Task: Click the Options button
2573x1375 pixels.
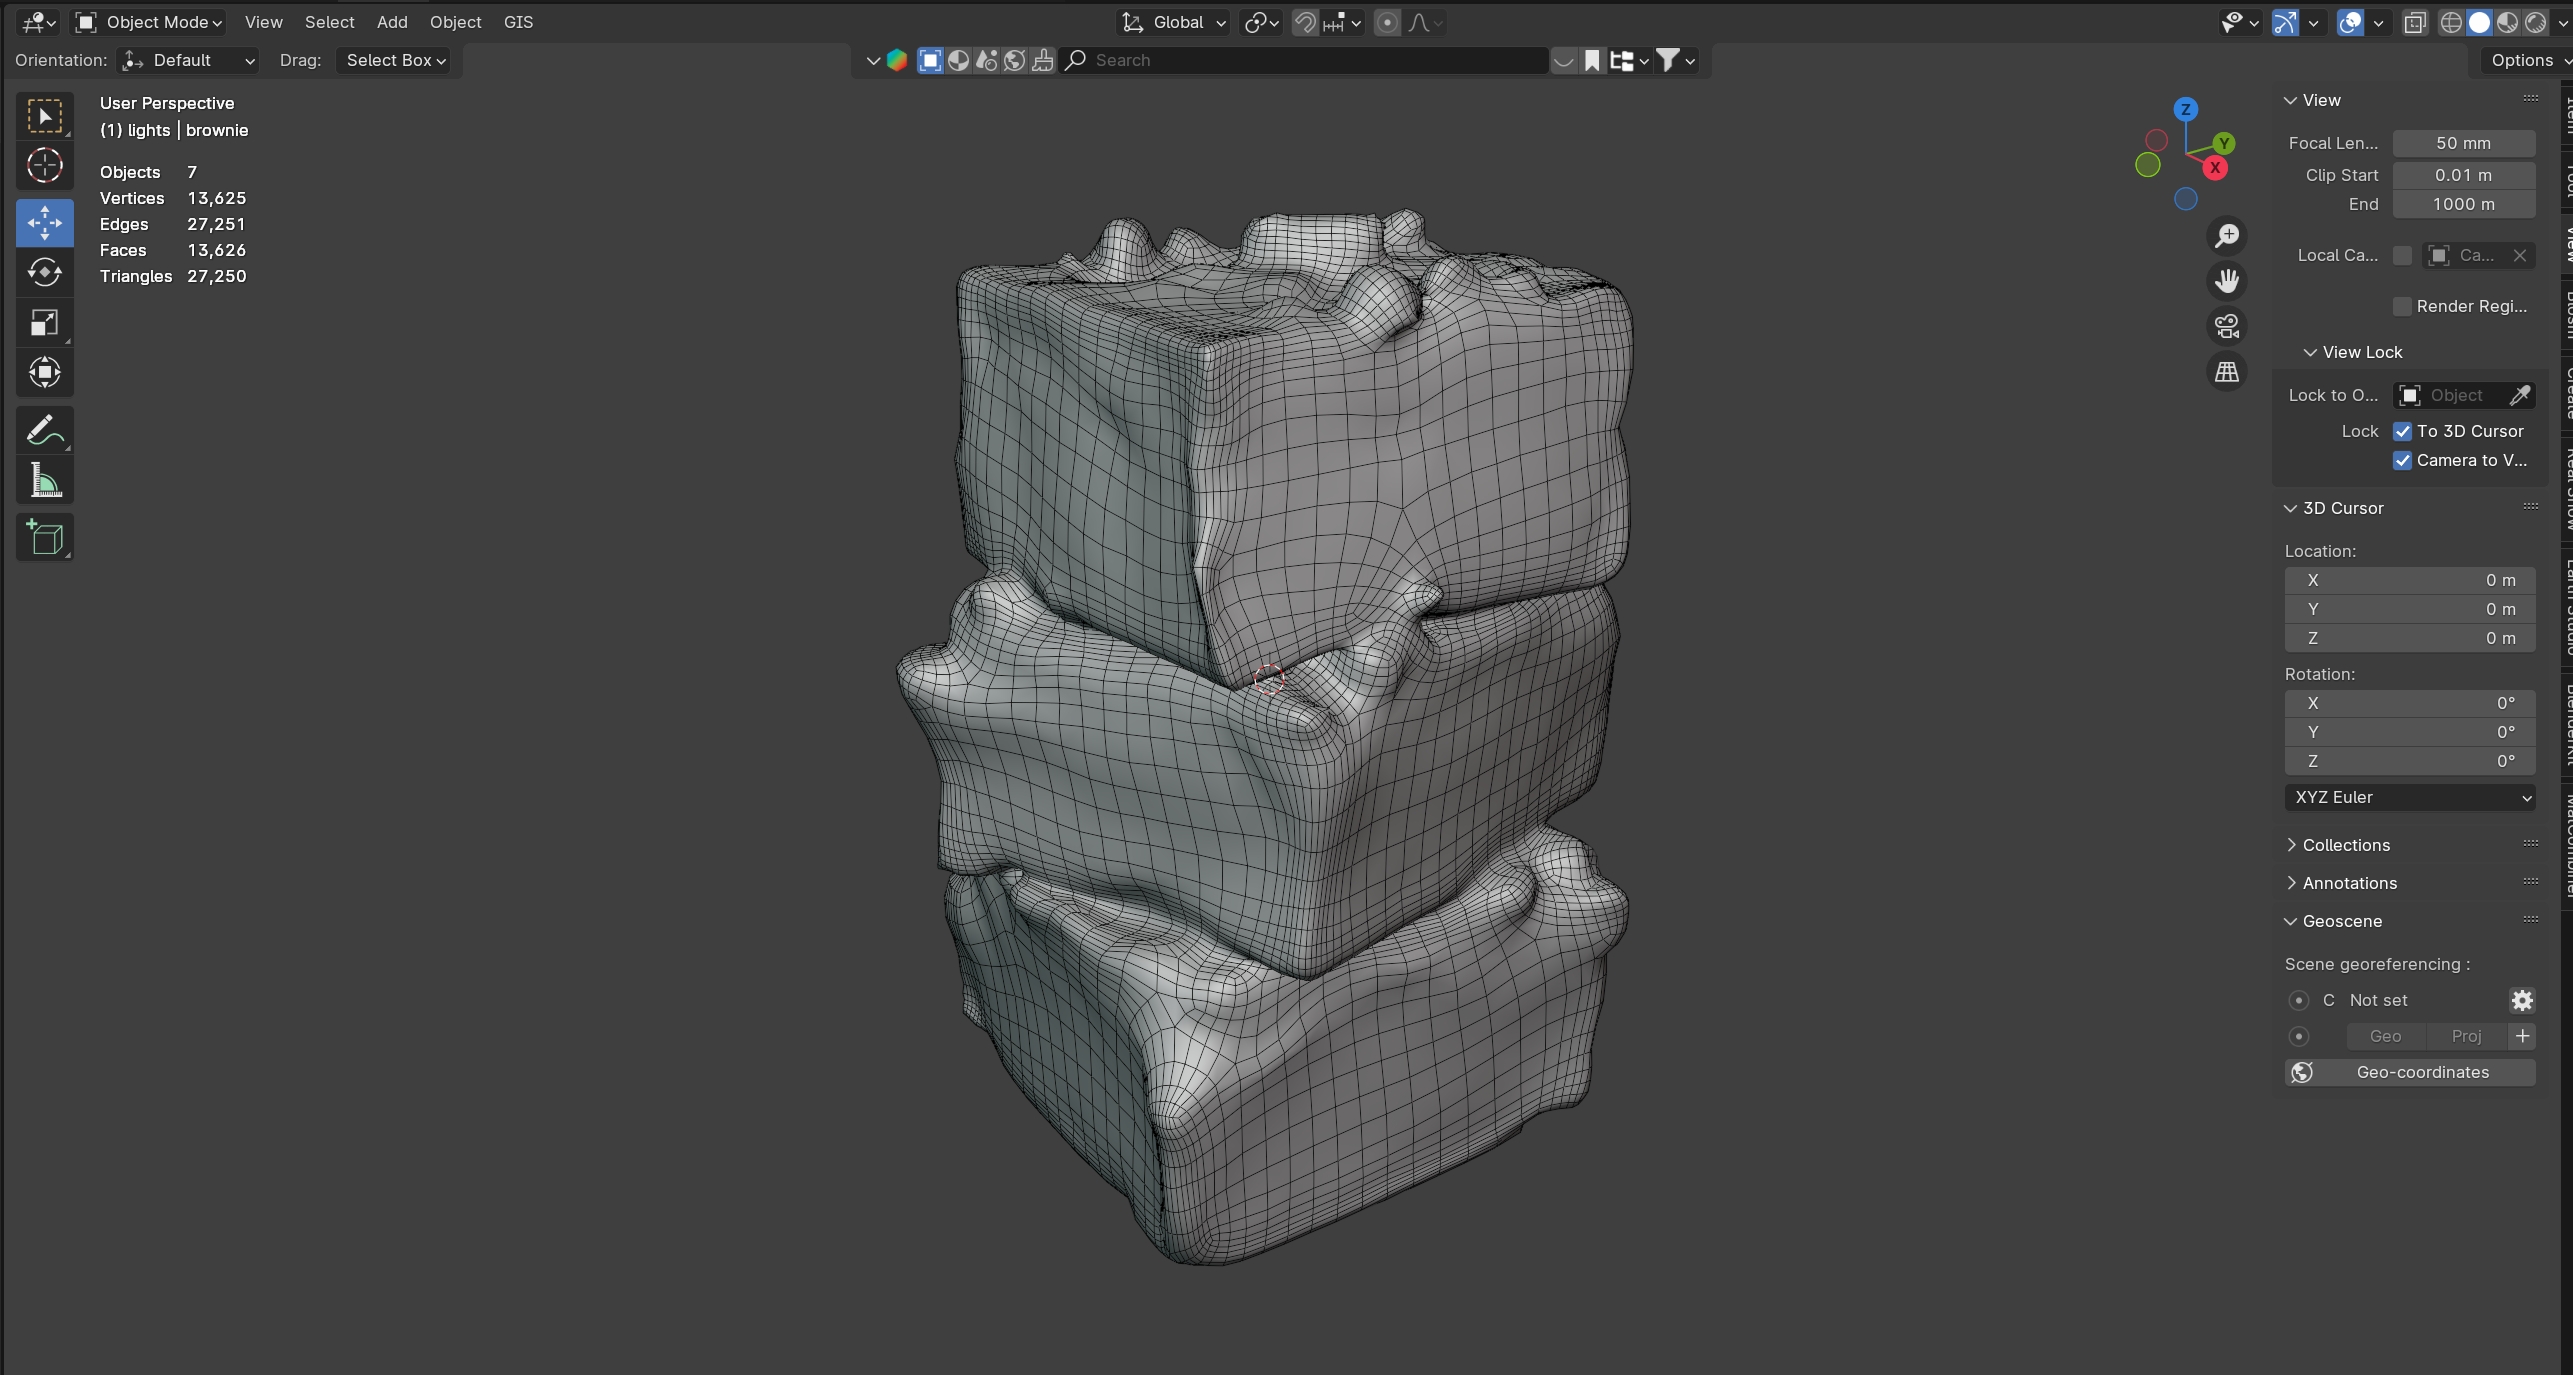Action: 2522,60
